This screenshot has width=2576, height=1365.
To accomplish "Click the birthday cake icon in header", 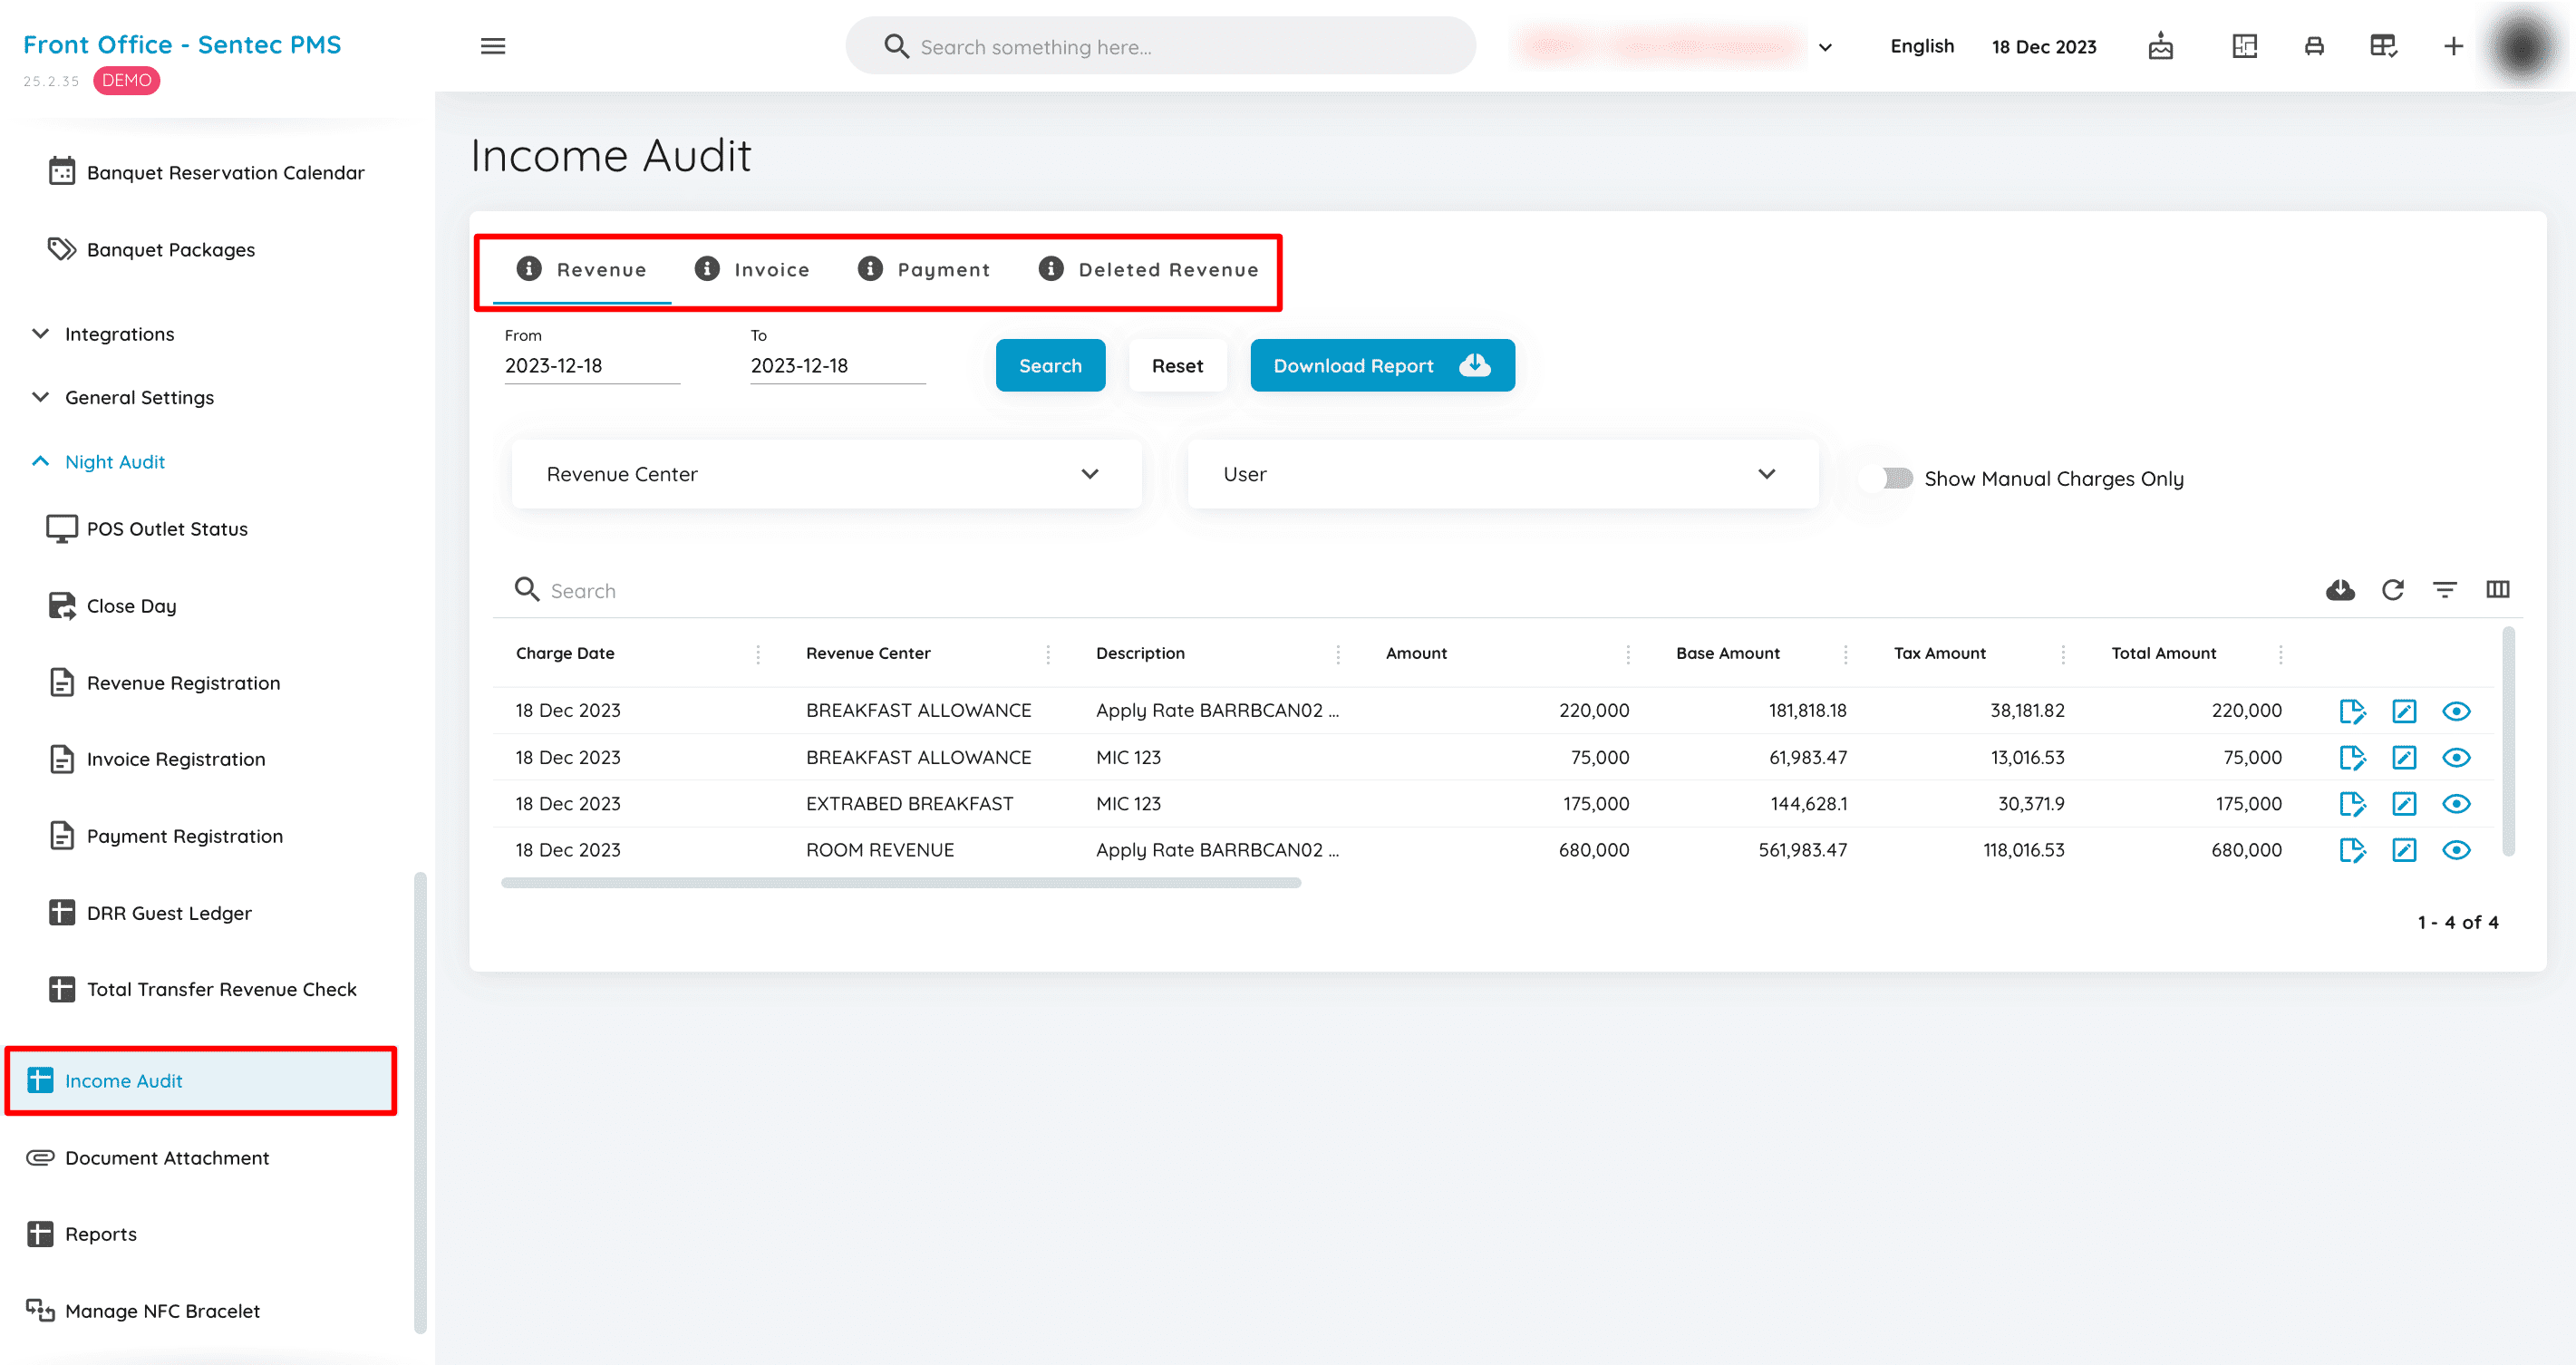I will click(x=2160, y=46).
